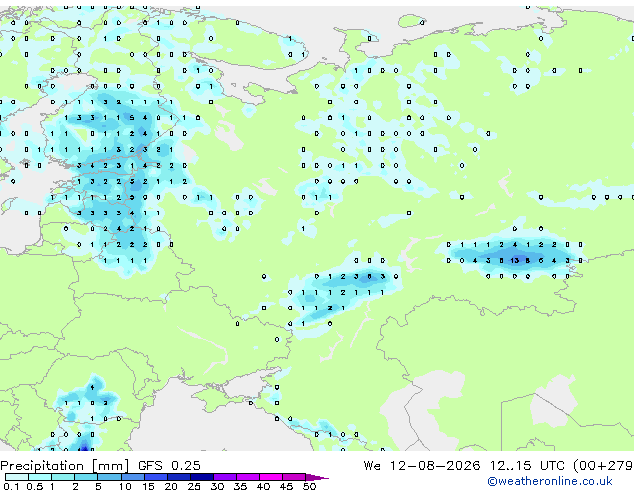This screenshot has width=634, height=490.
Task: Click legend label '0.5'
Action: [35, 486]
